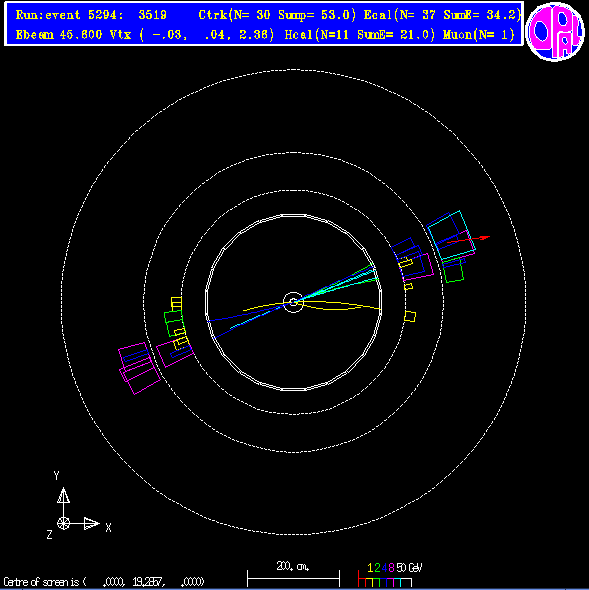Image resolution: width=589 pixels, height=590 pixels.
Task: Click the Ebeam 45.600 value
Action: [x=59, y=35]
